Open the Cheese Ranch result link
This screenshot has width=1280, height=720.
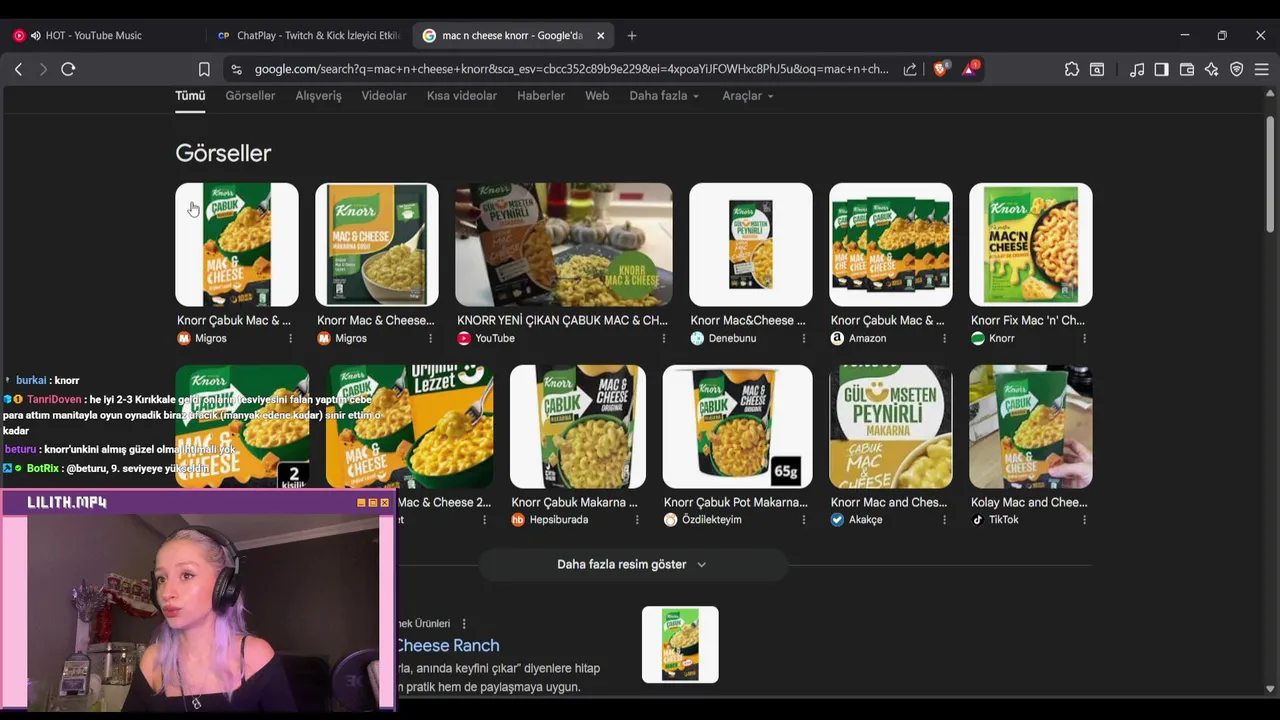[x=448, y=645]
